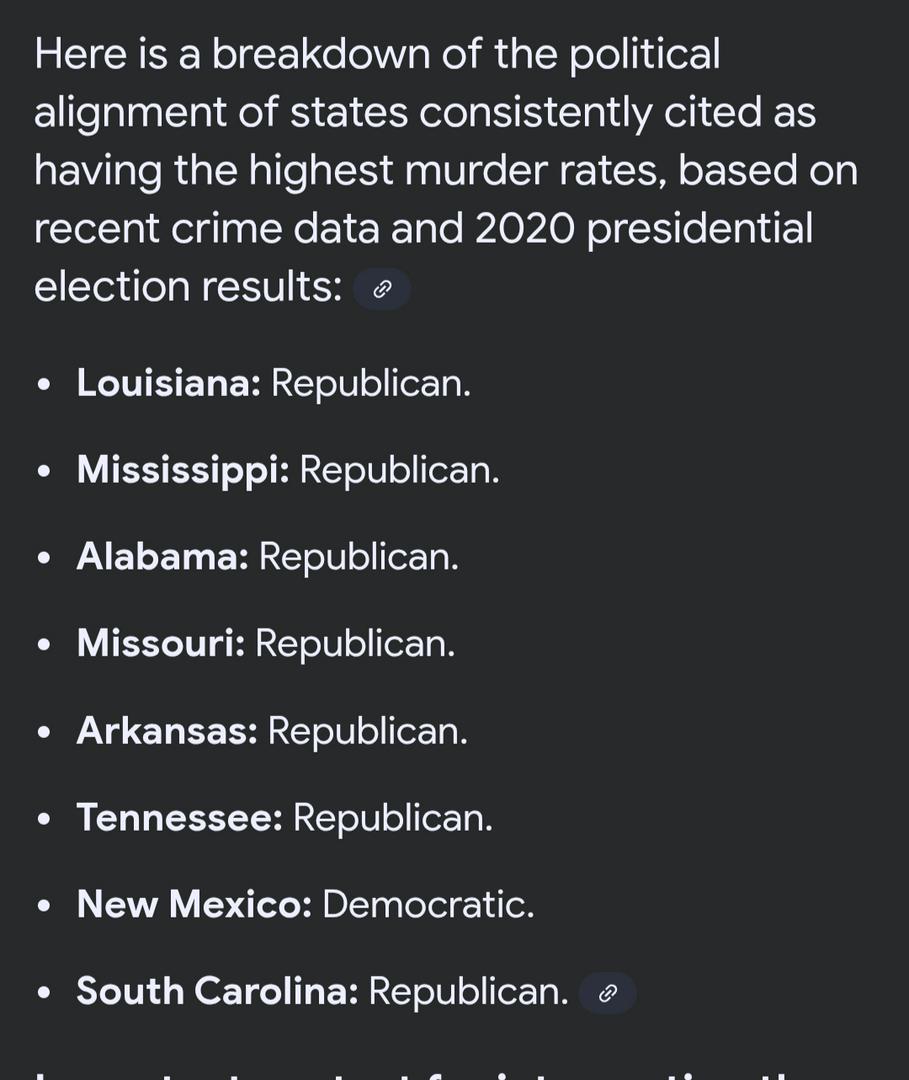Select "Republican" after Mississippi
This screenshot has width=909, height=1080.
point(399,470)
